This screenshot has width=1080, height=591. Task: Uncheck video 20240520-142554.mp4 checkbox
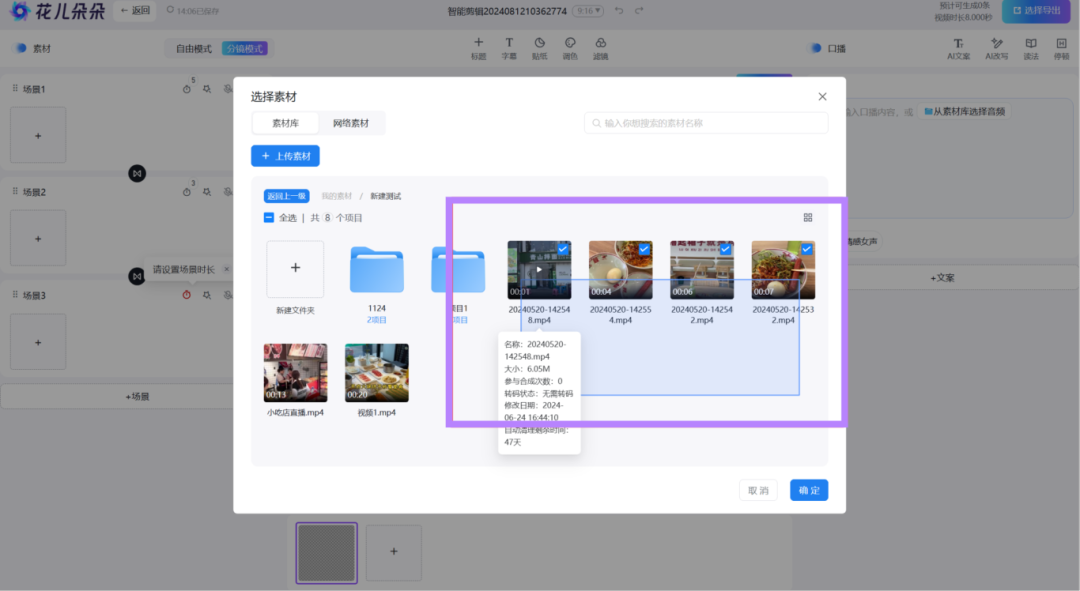(x=645, y=249)
